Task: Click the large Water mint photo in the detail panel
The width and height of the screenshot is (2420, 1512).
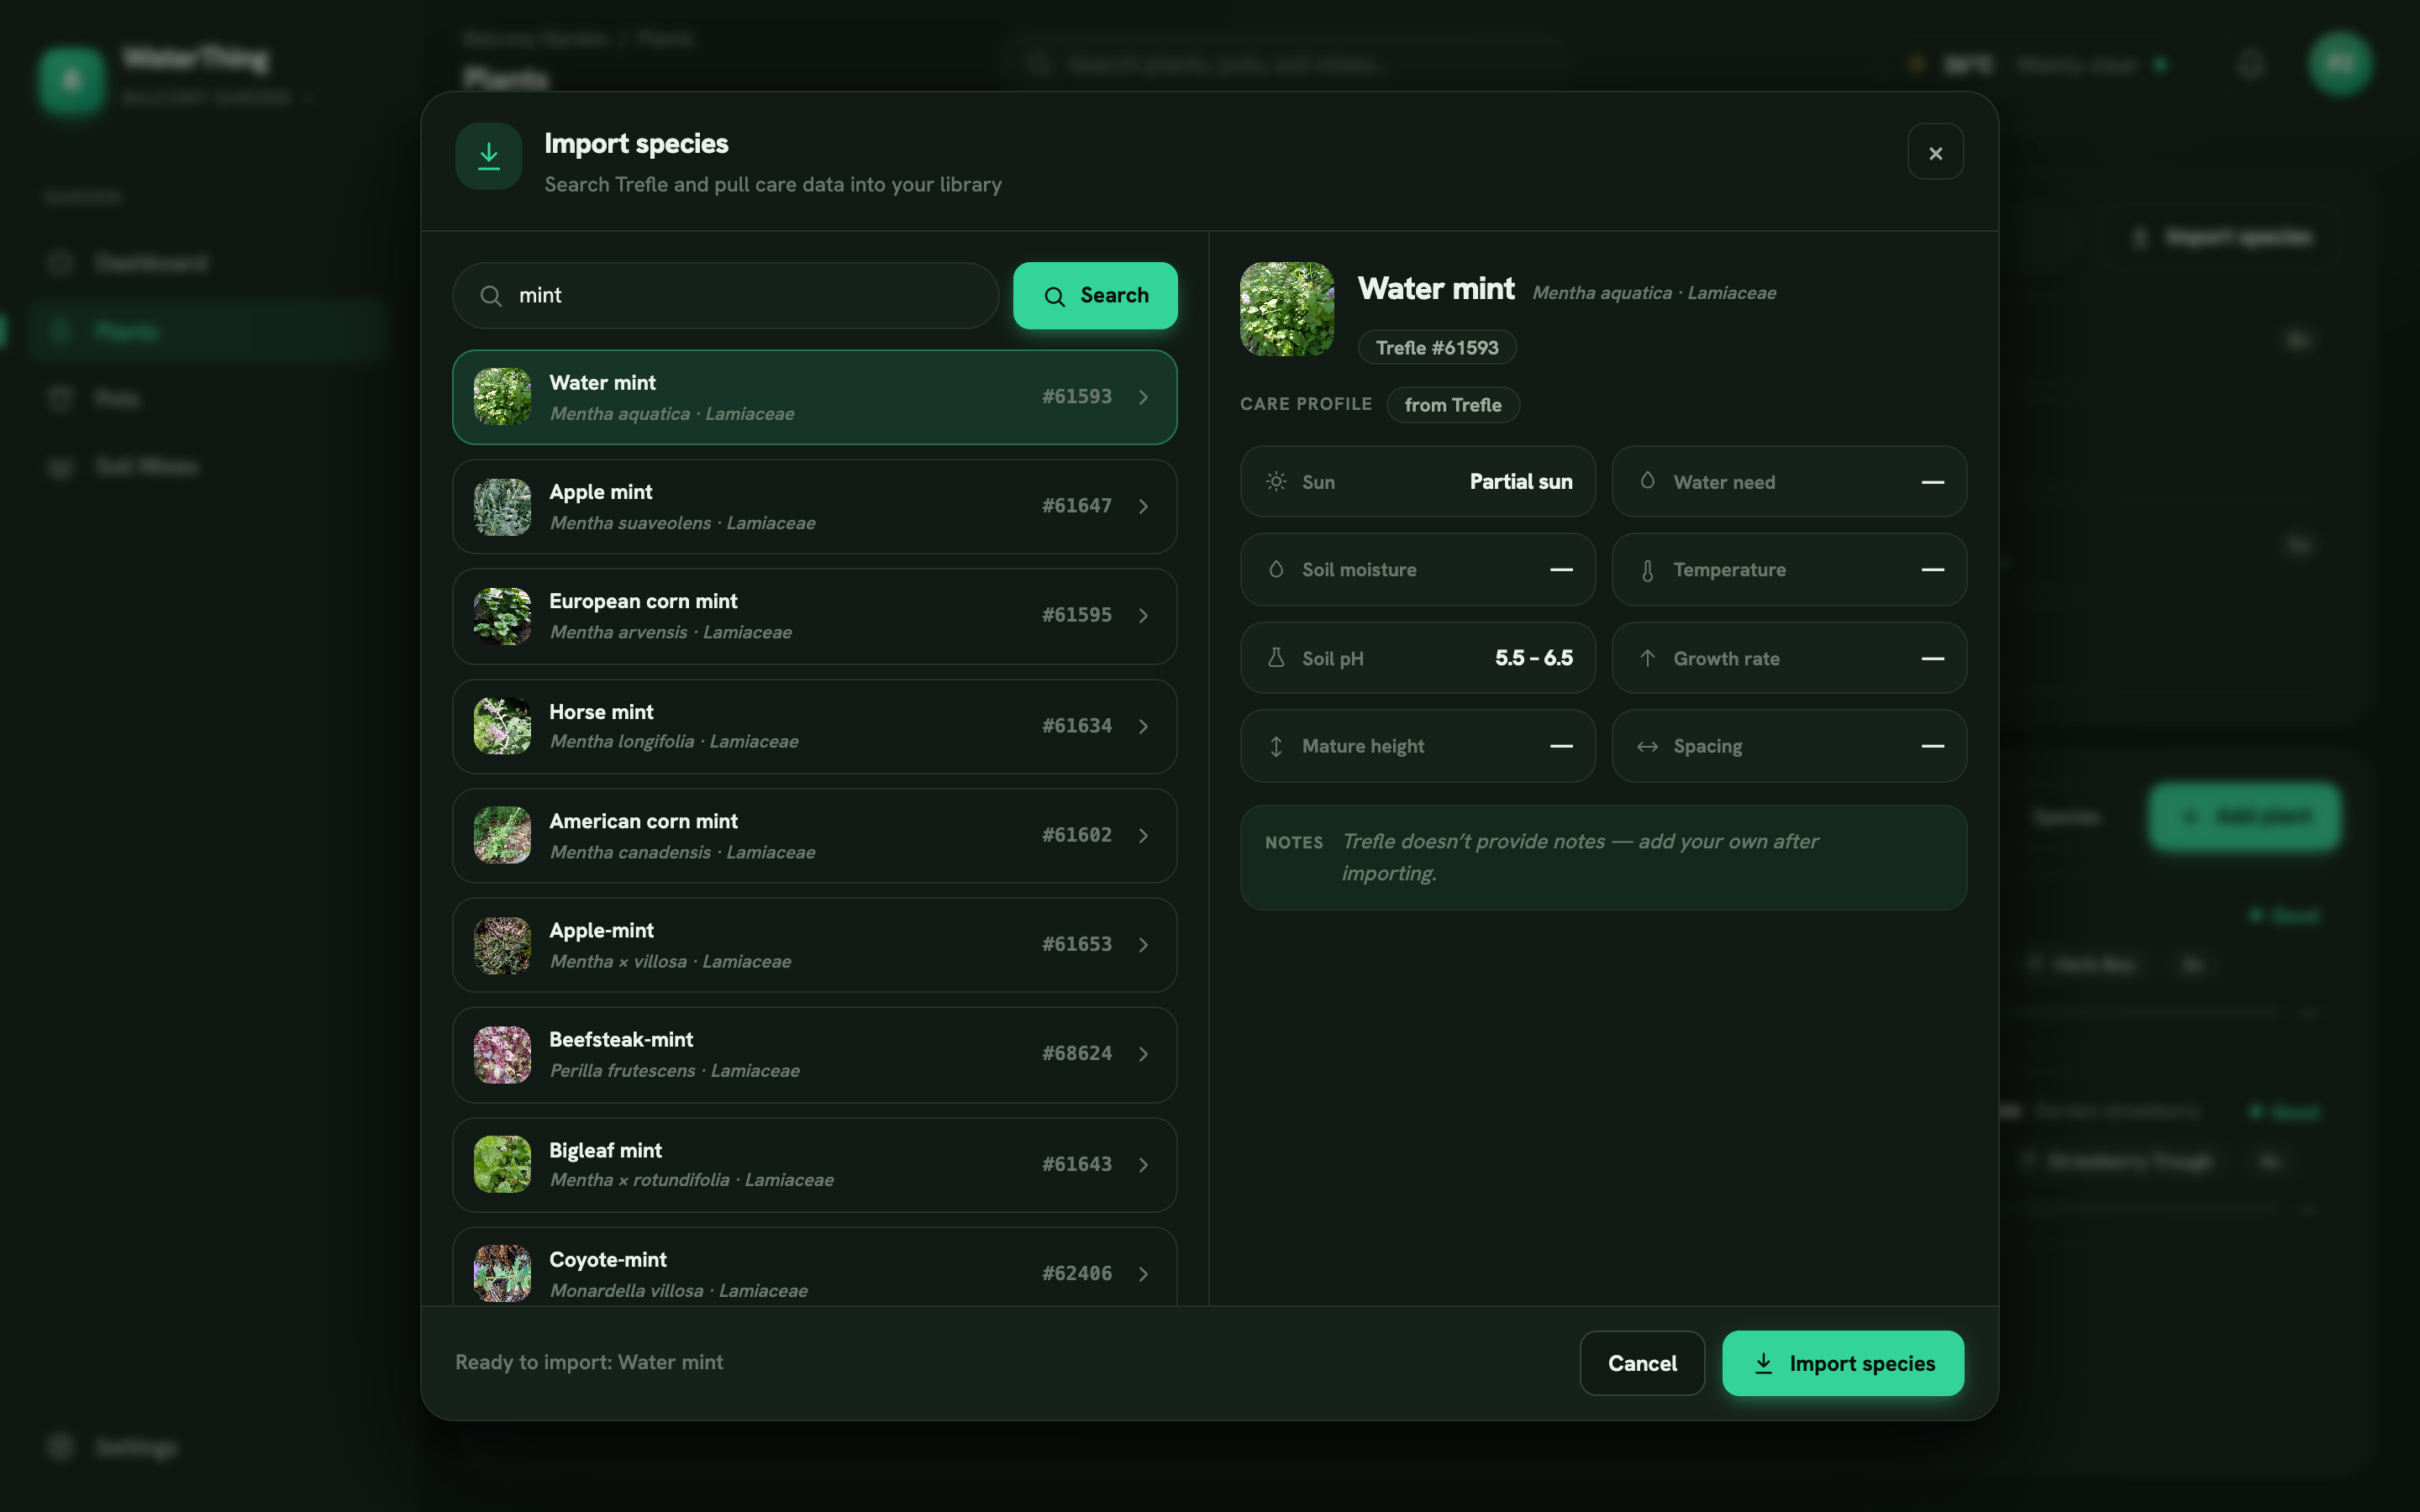Action: [1287, 309]
